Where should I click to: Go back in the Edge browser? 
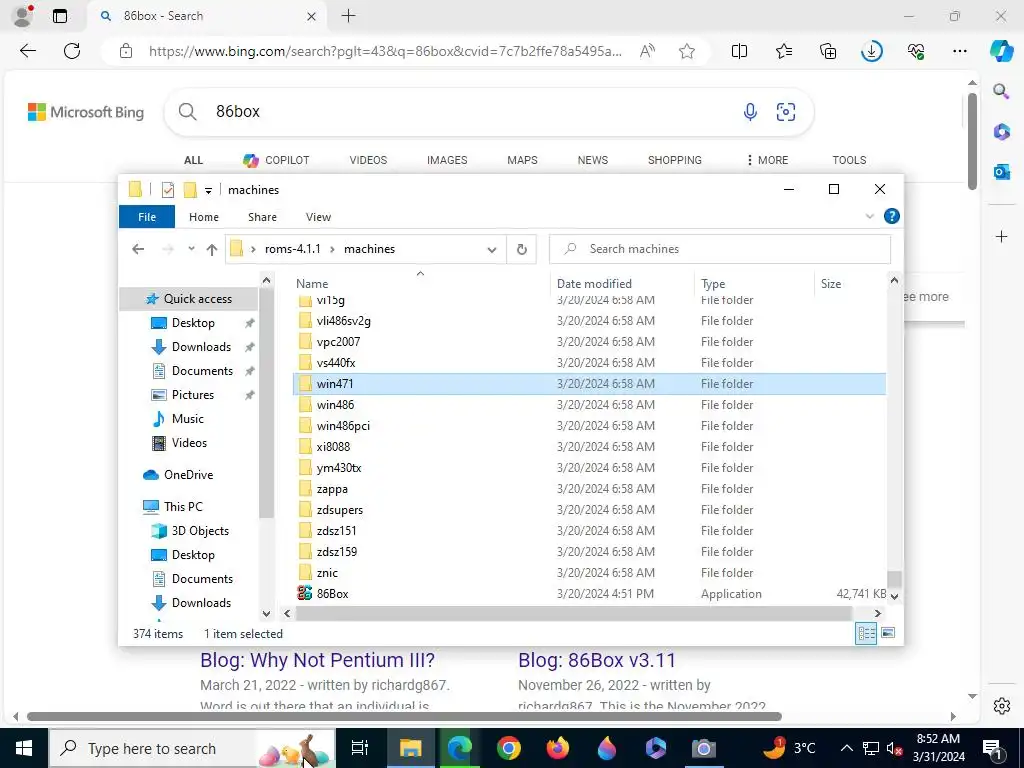27,51
